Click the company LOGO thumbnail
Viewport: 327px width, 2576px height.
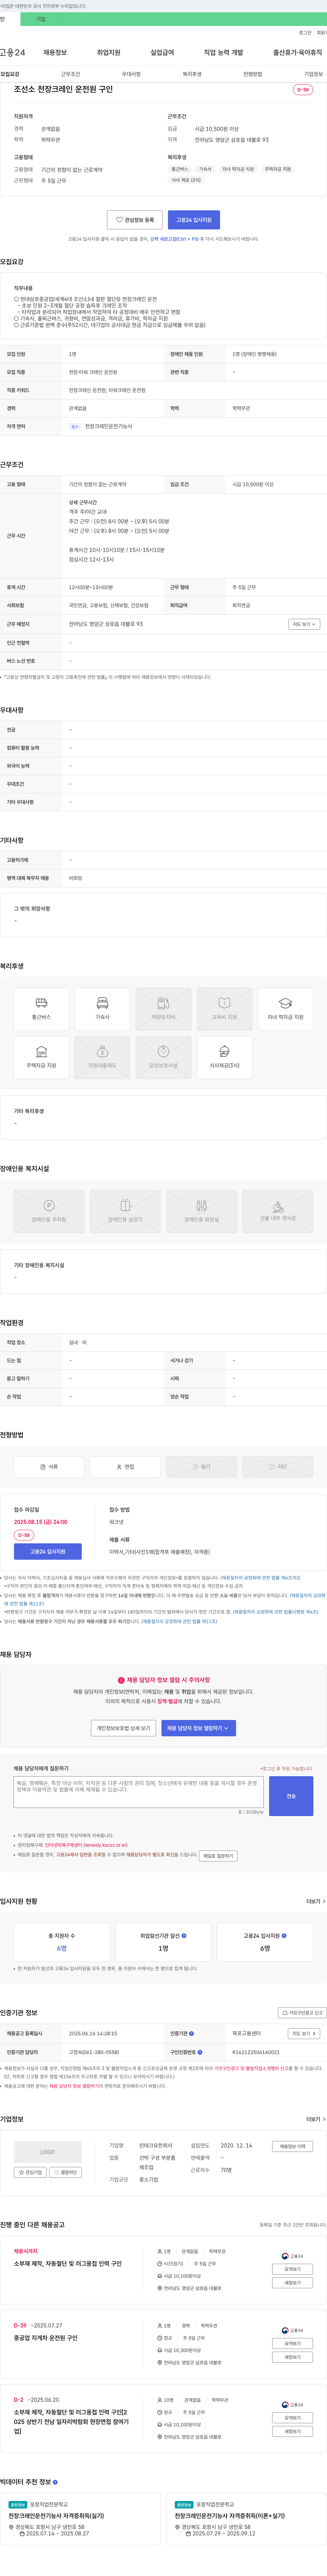tap(48, 2152)
